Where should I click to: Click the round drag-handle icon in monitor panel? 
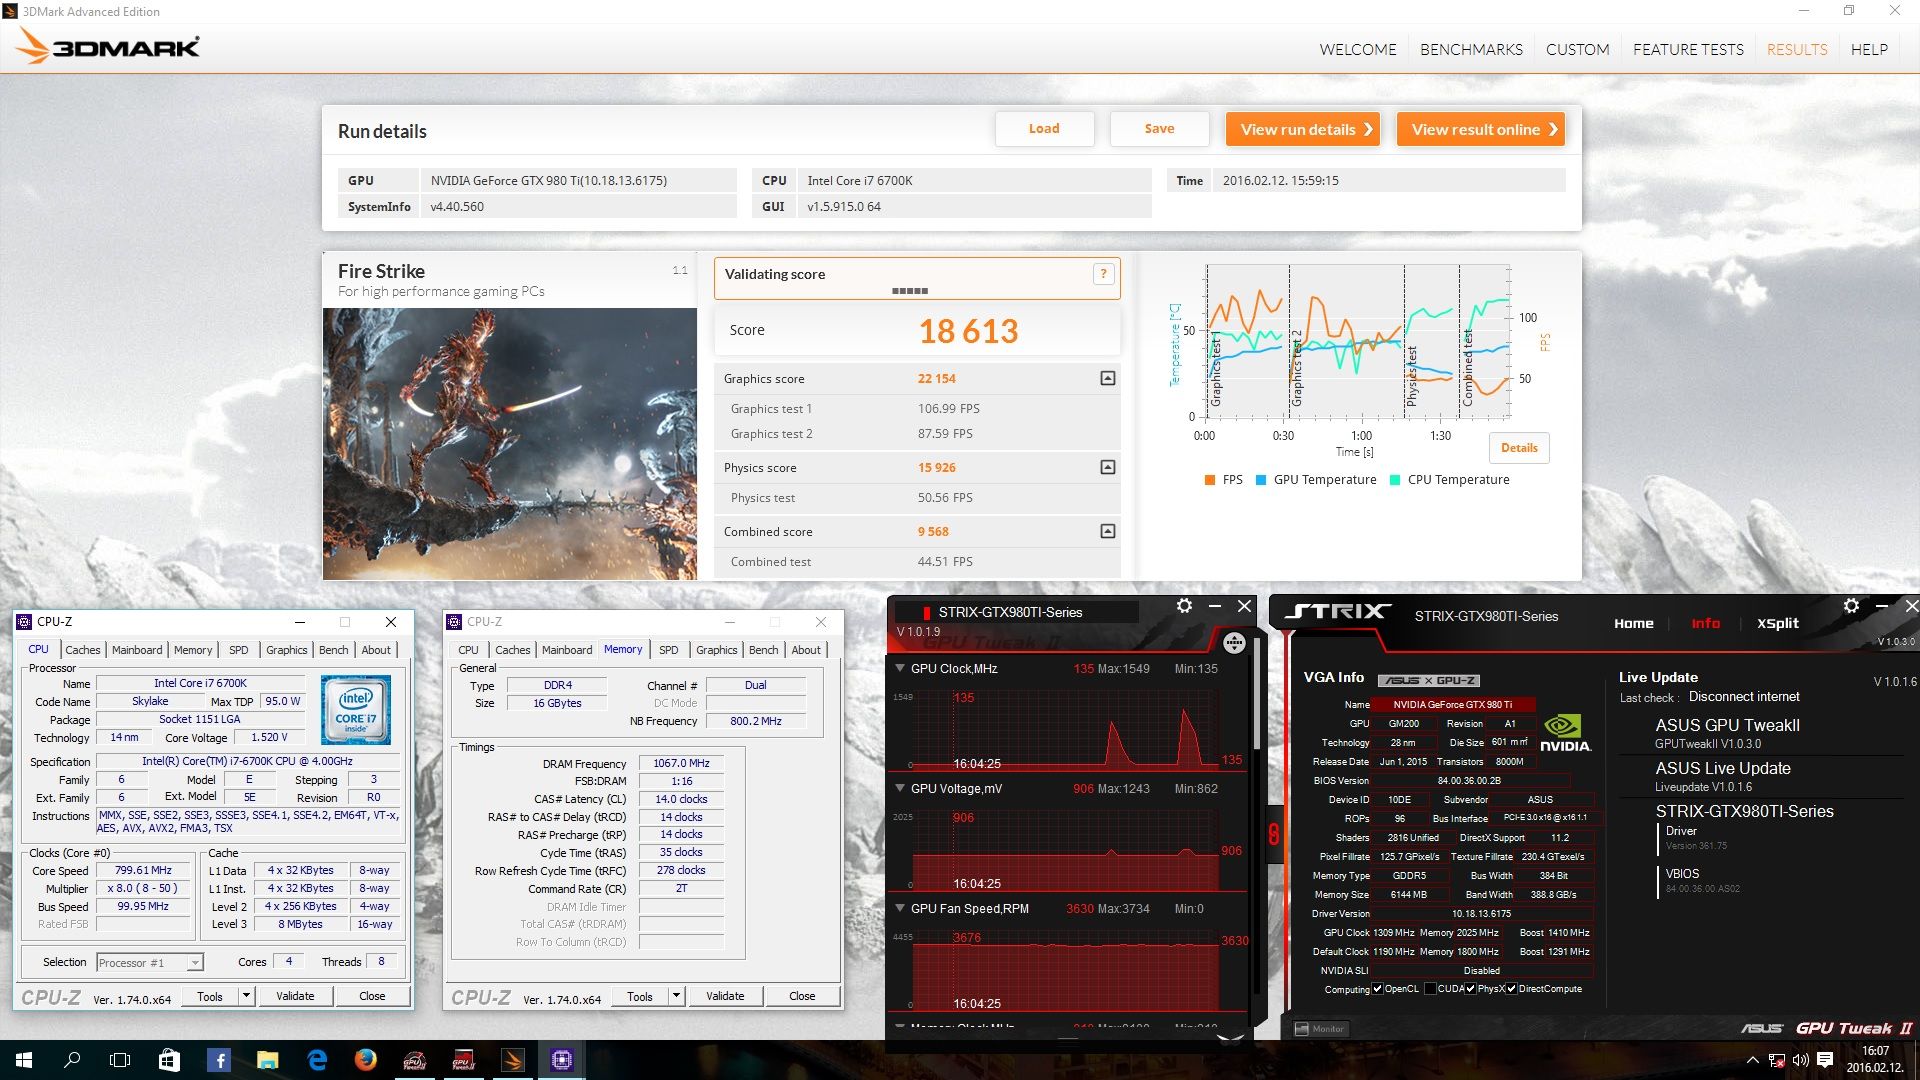tap(1234, 643)
